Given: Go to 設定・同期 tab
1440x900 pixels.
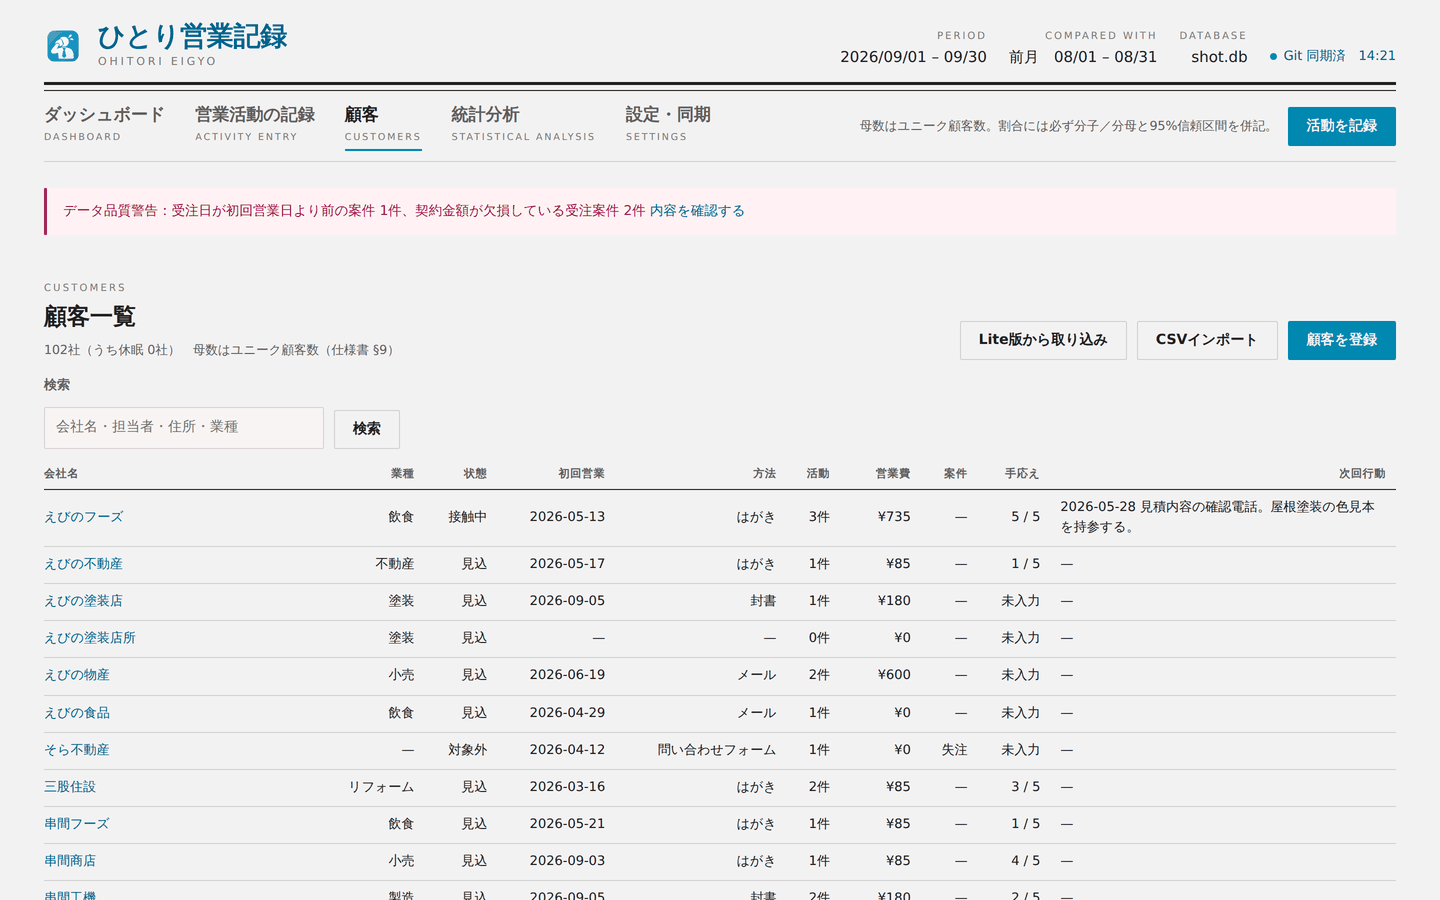Looking at the screenshot, I should (x=668, y=124).
